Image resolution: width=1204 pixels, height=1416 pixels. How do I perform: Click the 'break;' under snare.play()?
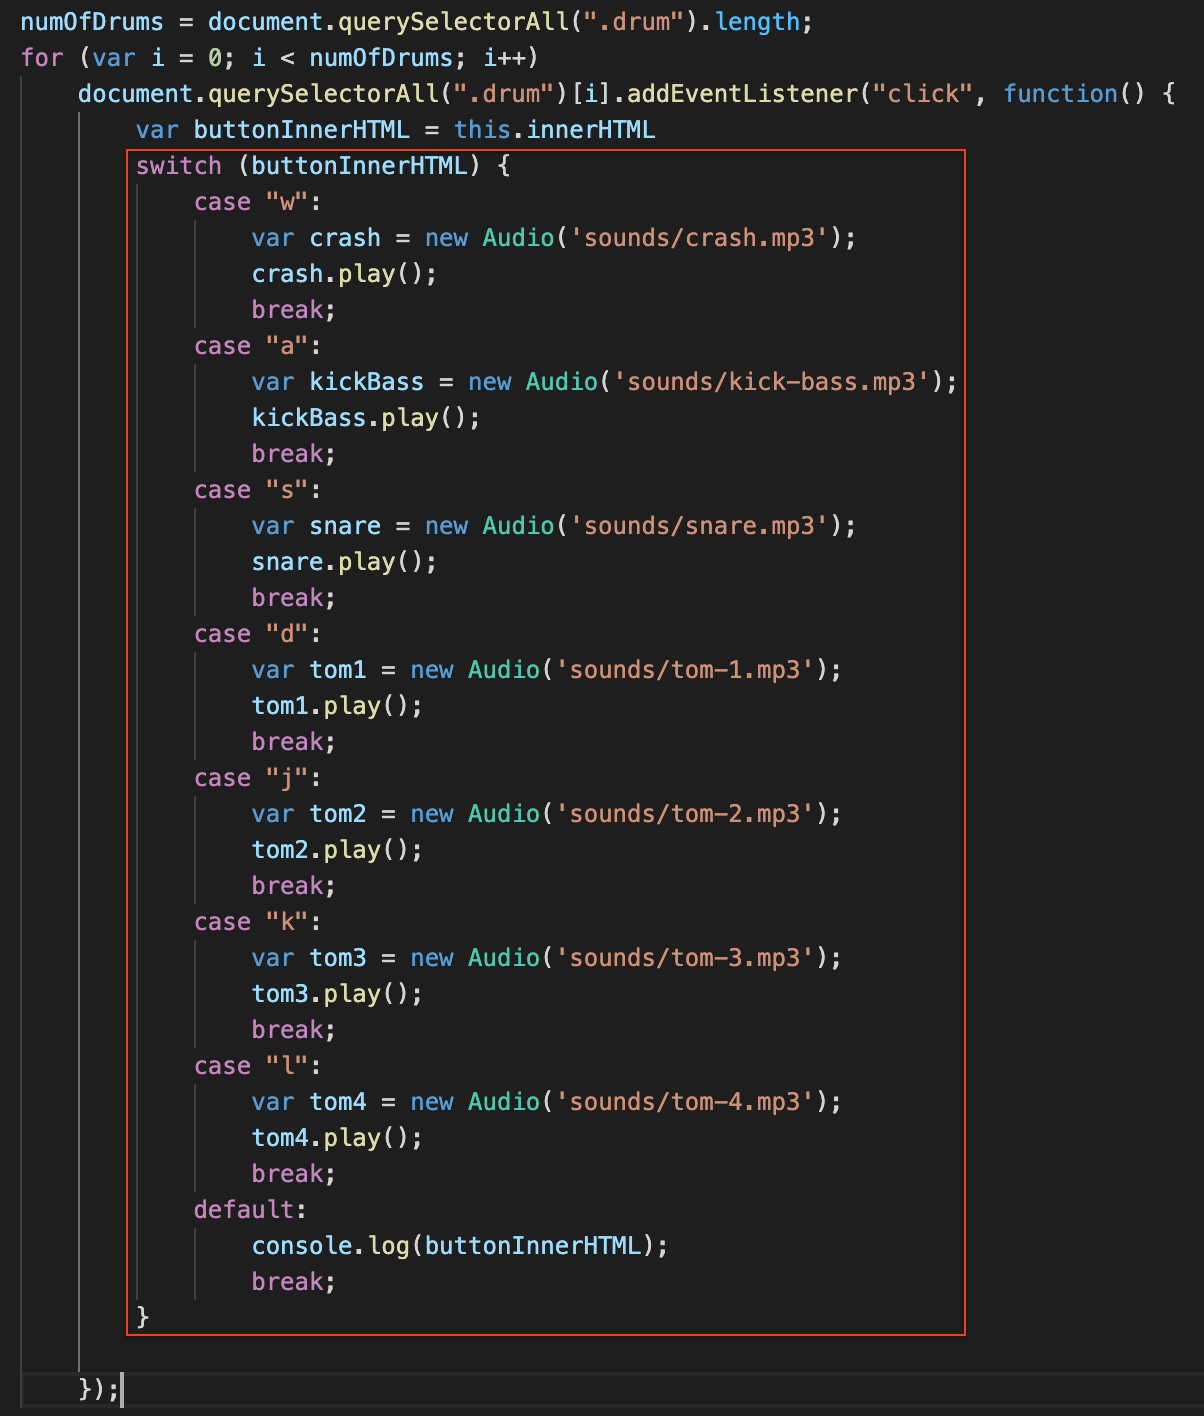(x=294, y=598)
